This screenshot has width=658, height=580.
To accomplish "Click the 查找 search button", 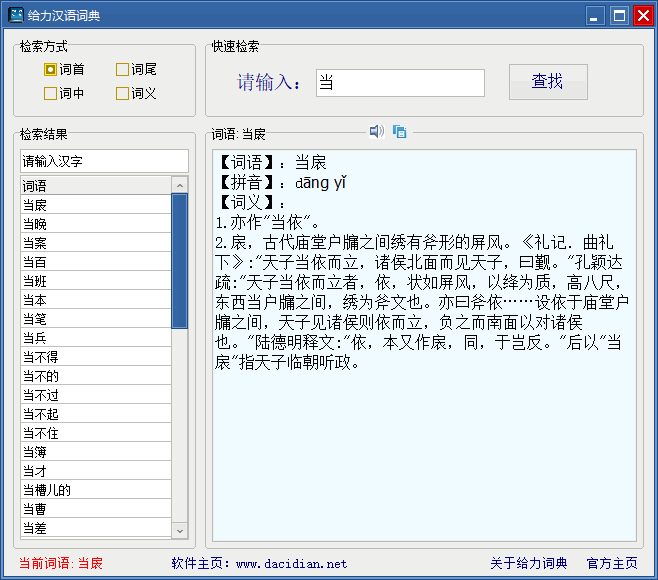I will [548, 82].
